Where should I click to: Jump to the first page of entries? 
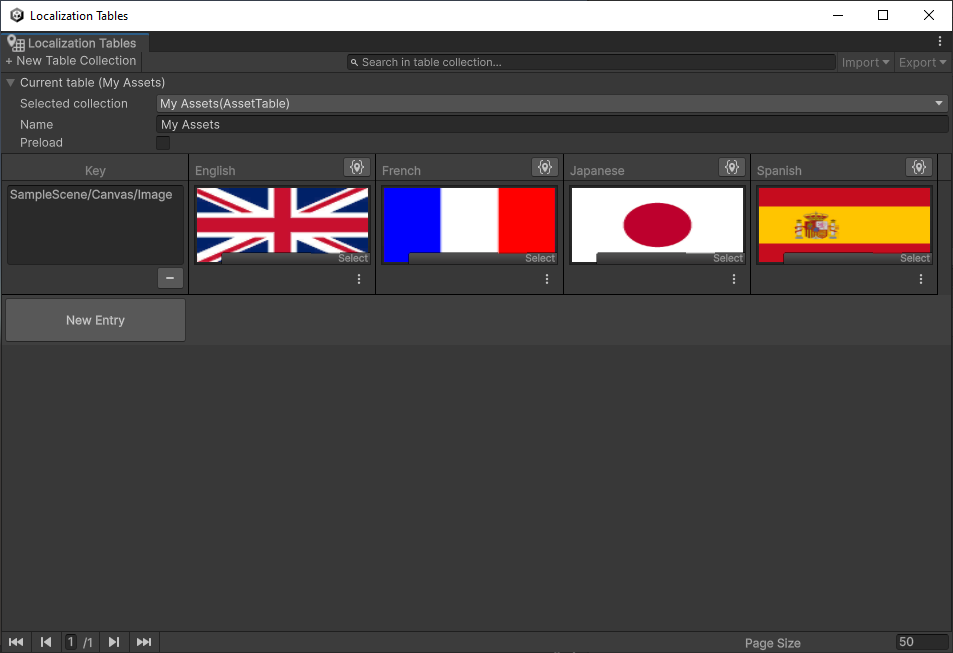15,641
